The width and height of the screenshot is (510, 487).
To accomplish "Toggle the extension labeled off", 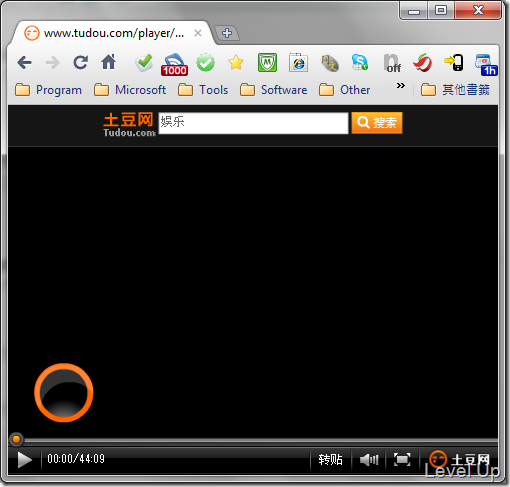I will tap(392, 63).
